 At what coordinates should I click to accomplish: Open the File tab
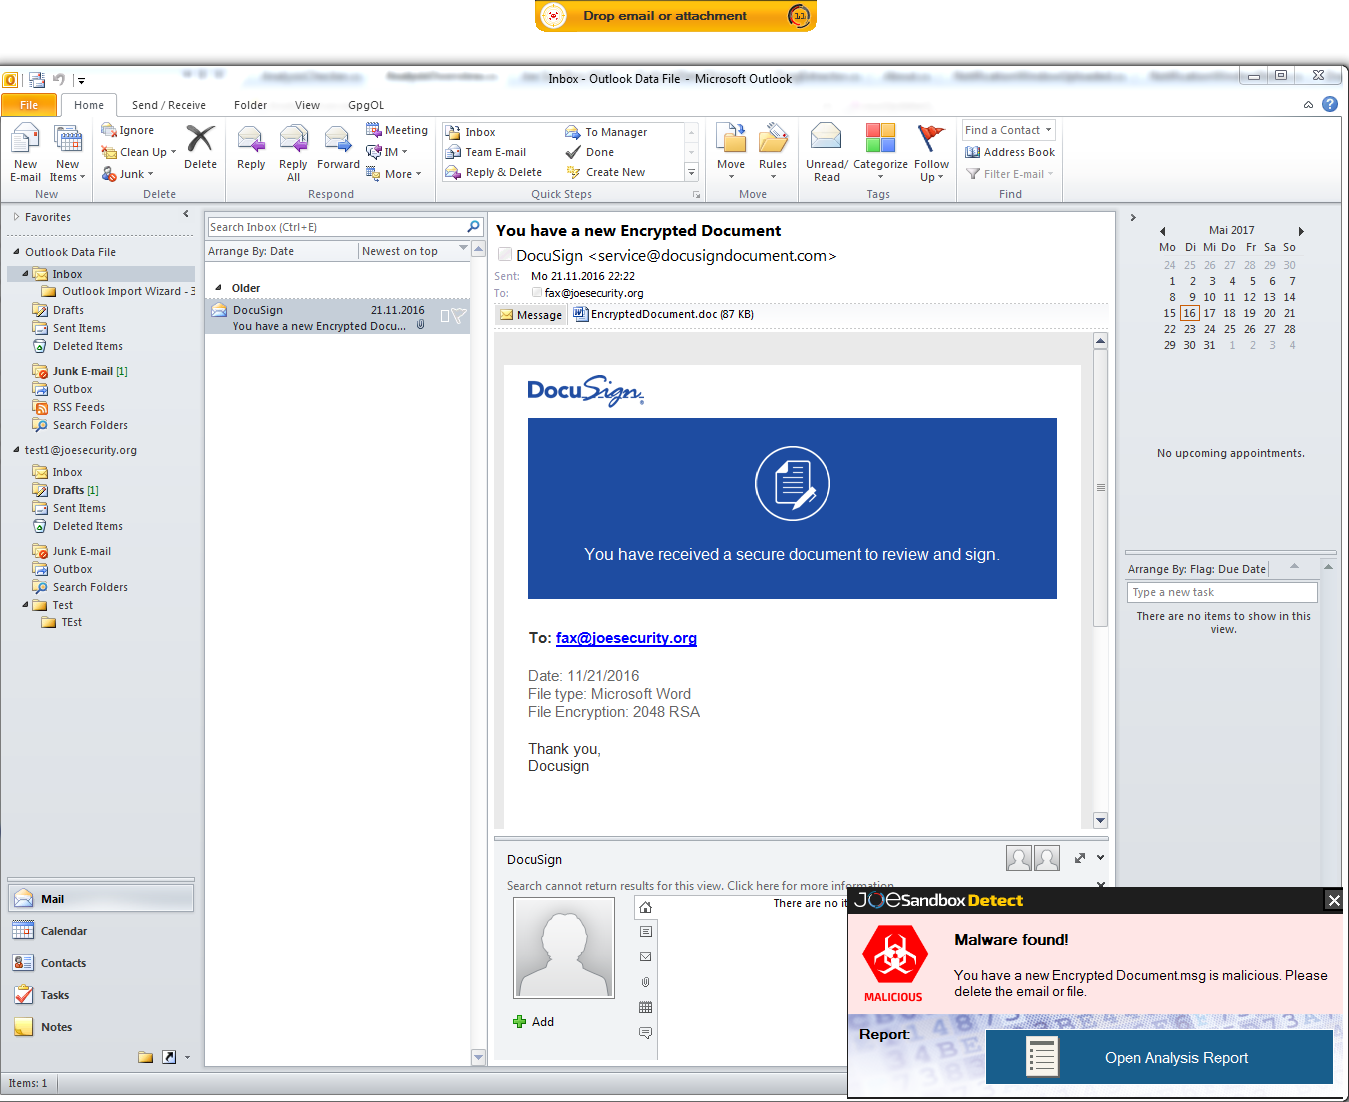(x=29, y=105)
